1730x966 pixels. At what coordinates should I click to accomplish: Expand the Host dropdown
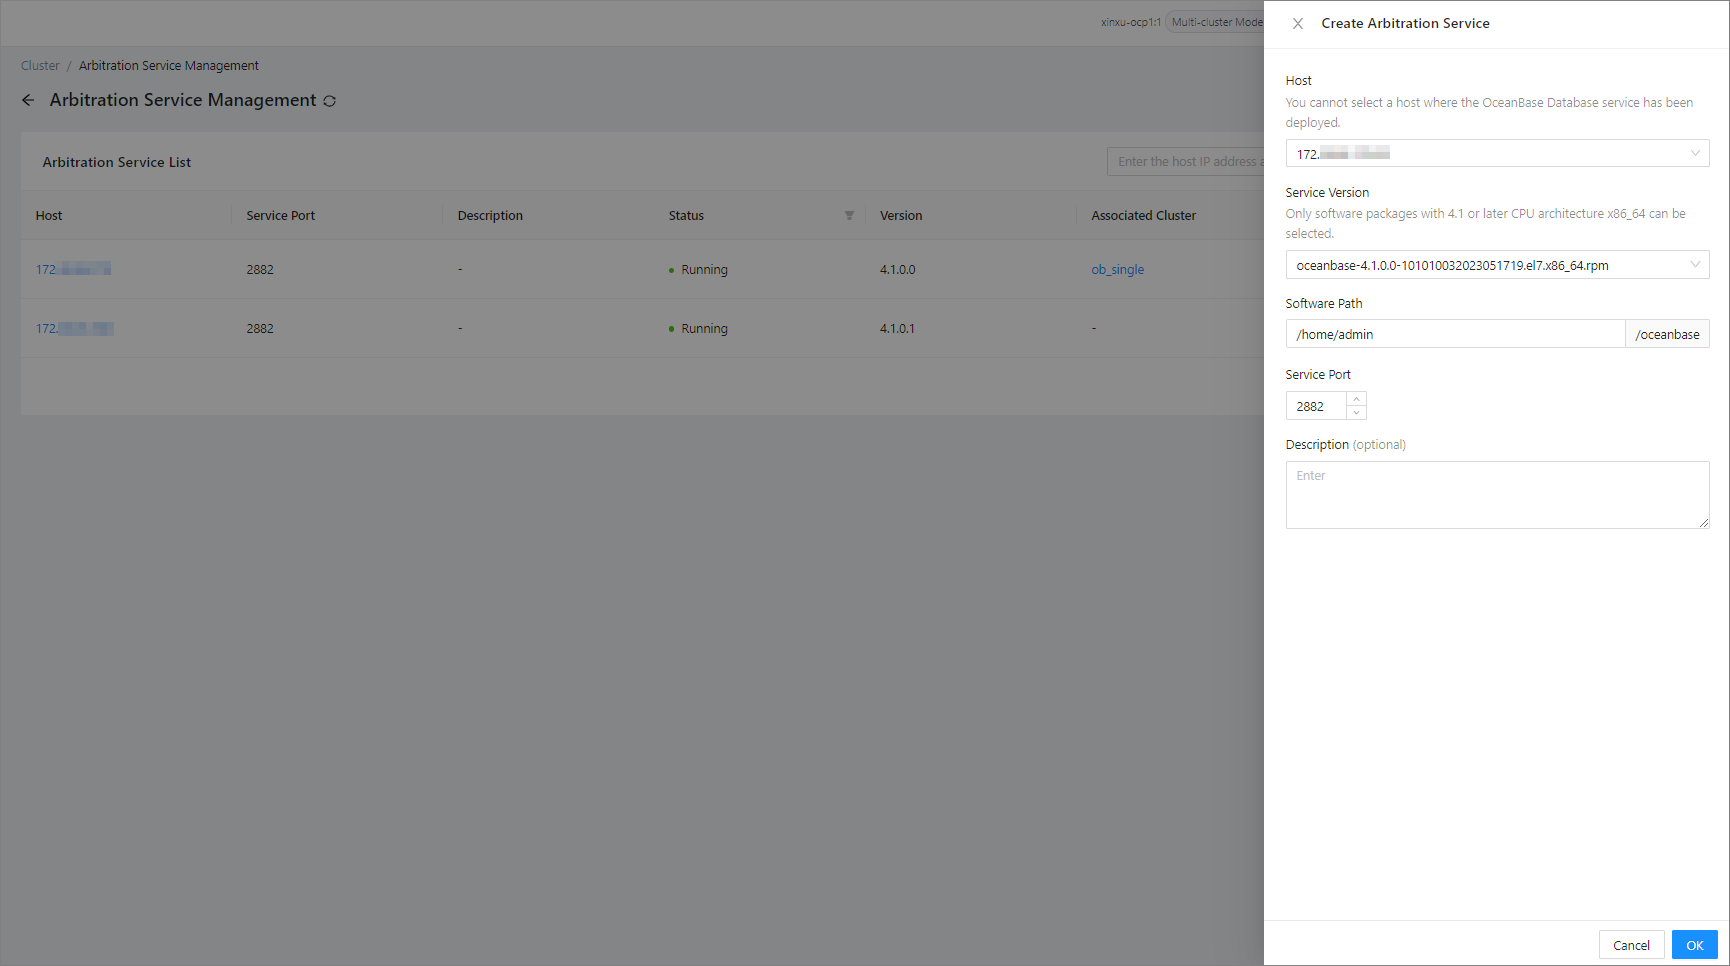point(1496,153)
